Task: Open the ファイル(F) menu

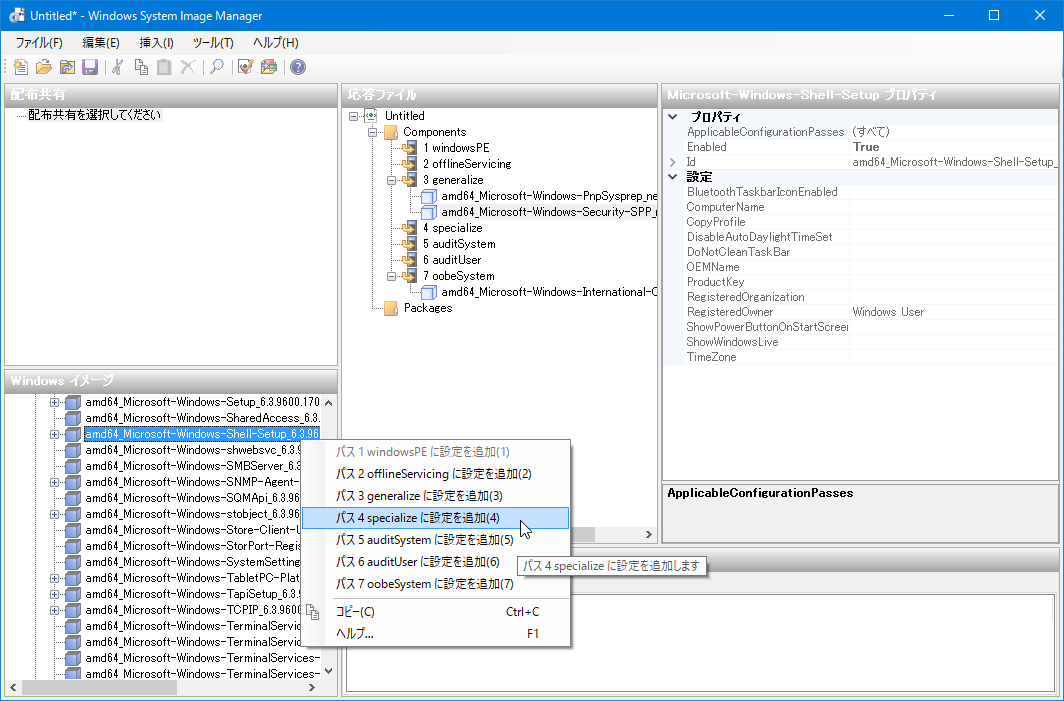Action: click(x=39, y=43)
